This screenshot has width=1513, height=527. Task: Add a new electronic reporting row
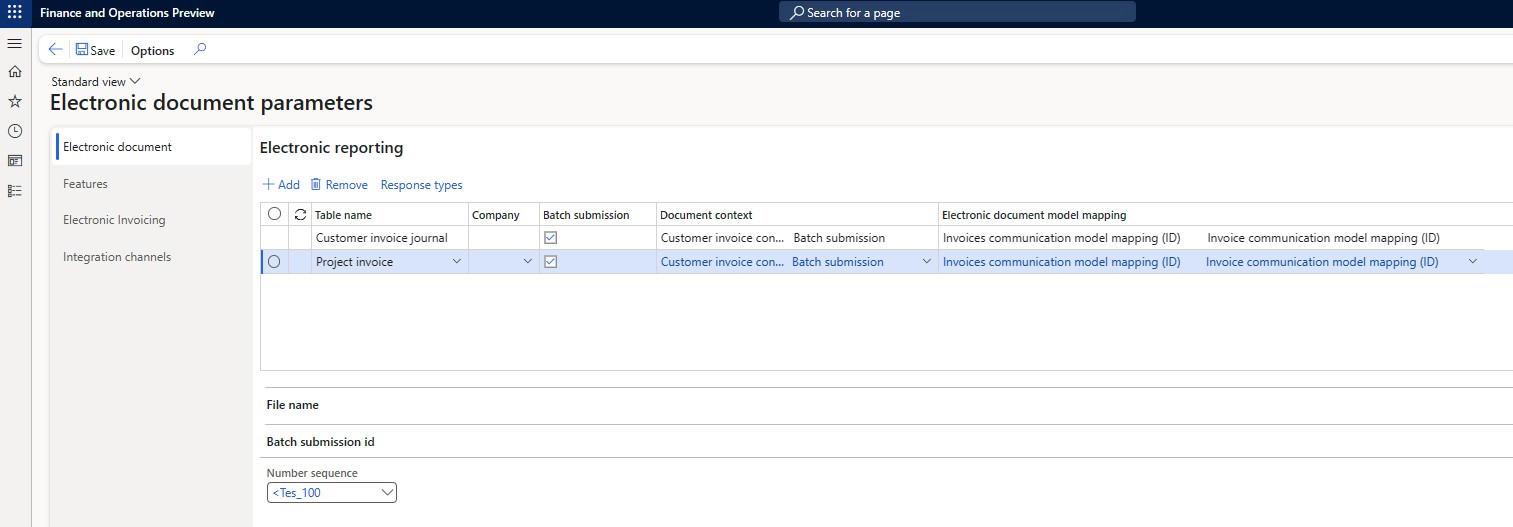[281, 185]
